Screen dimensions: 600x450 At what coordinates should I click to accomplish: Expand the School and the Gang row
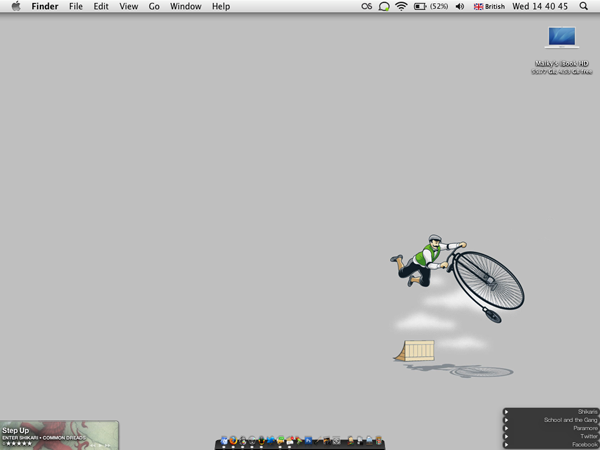tap(506, 420)
